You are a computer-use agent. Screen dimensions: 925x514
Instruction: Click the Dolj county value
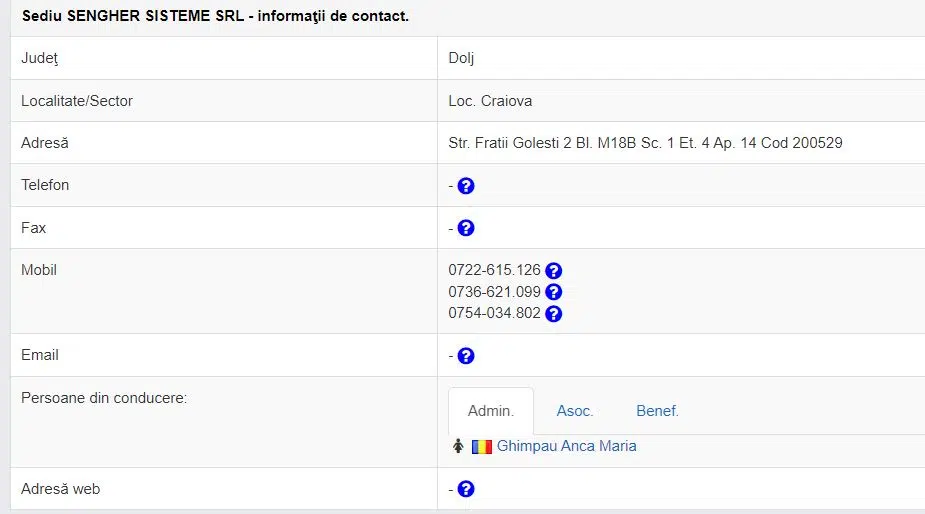pos(461,58)
